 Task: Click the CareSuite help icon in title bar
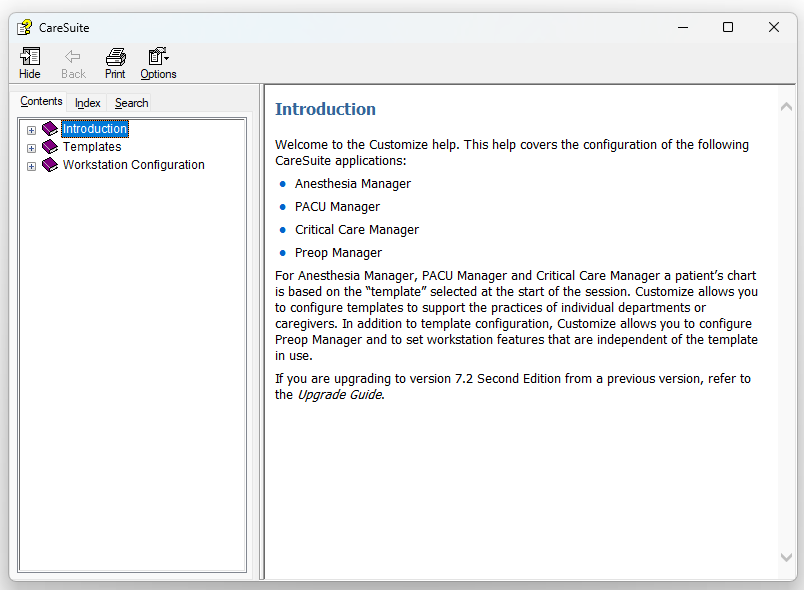tap(24, 27)
